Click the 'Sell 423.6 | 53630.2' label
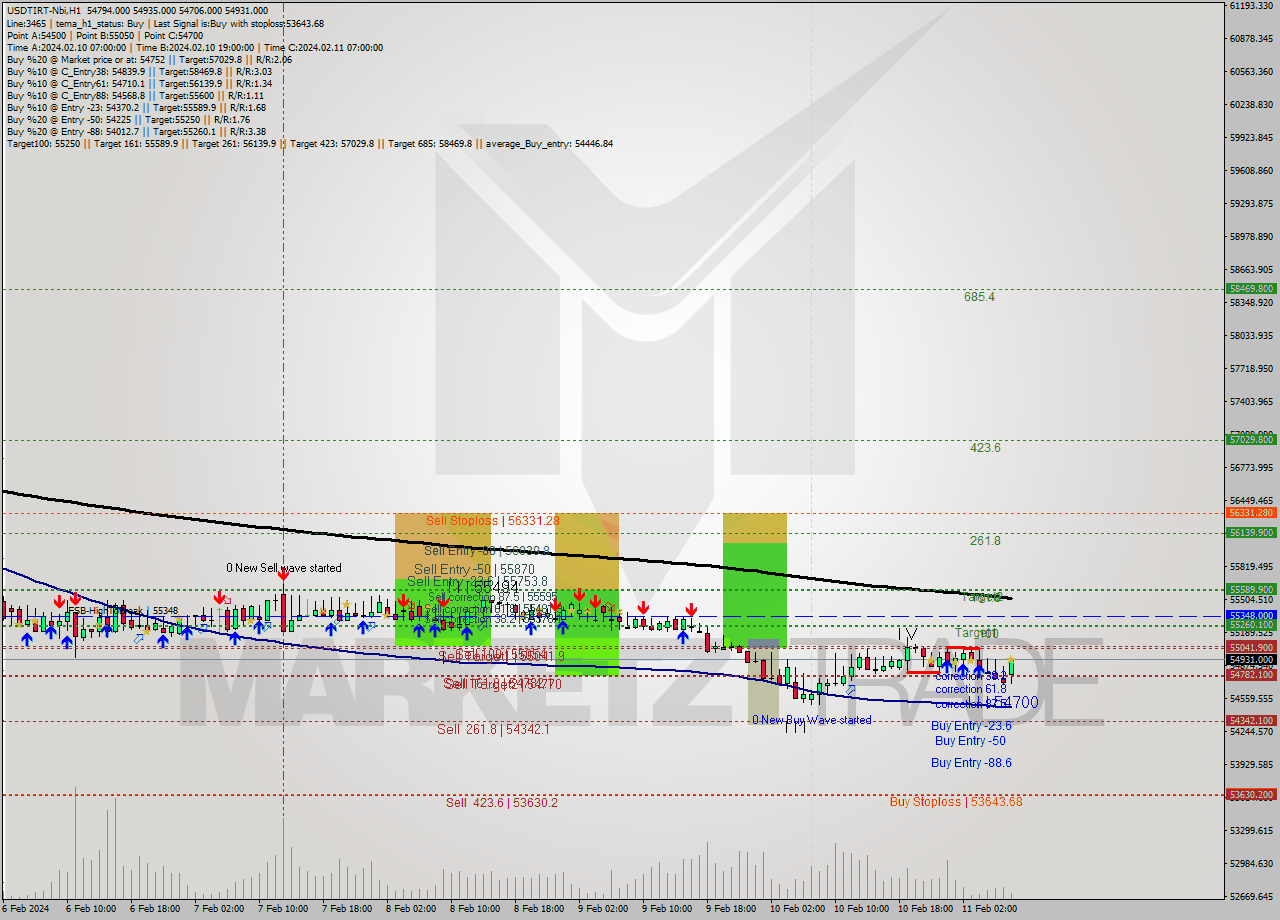 pyautogui.click(x=502, y=803)
